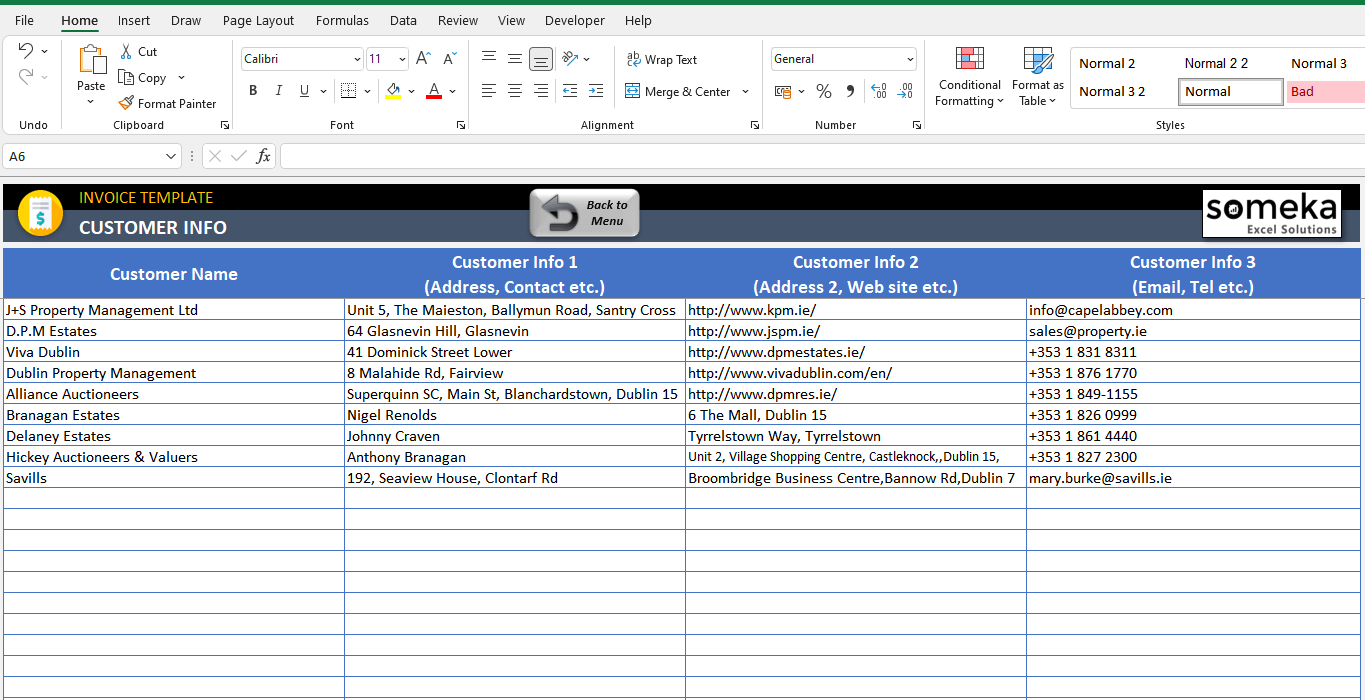Screen dimensions: 1365x700
Task: Cut the selection with the scissors icon
Action: [126, 51]
